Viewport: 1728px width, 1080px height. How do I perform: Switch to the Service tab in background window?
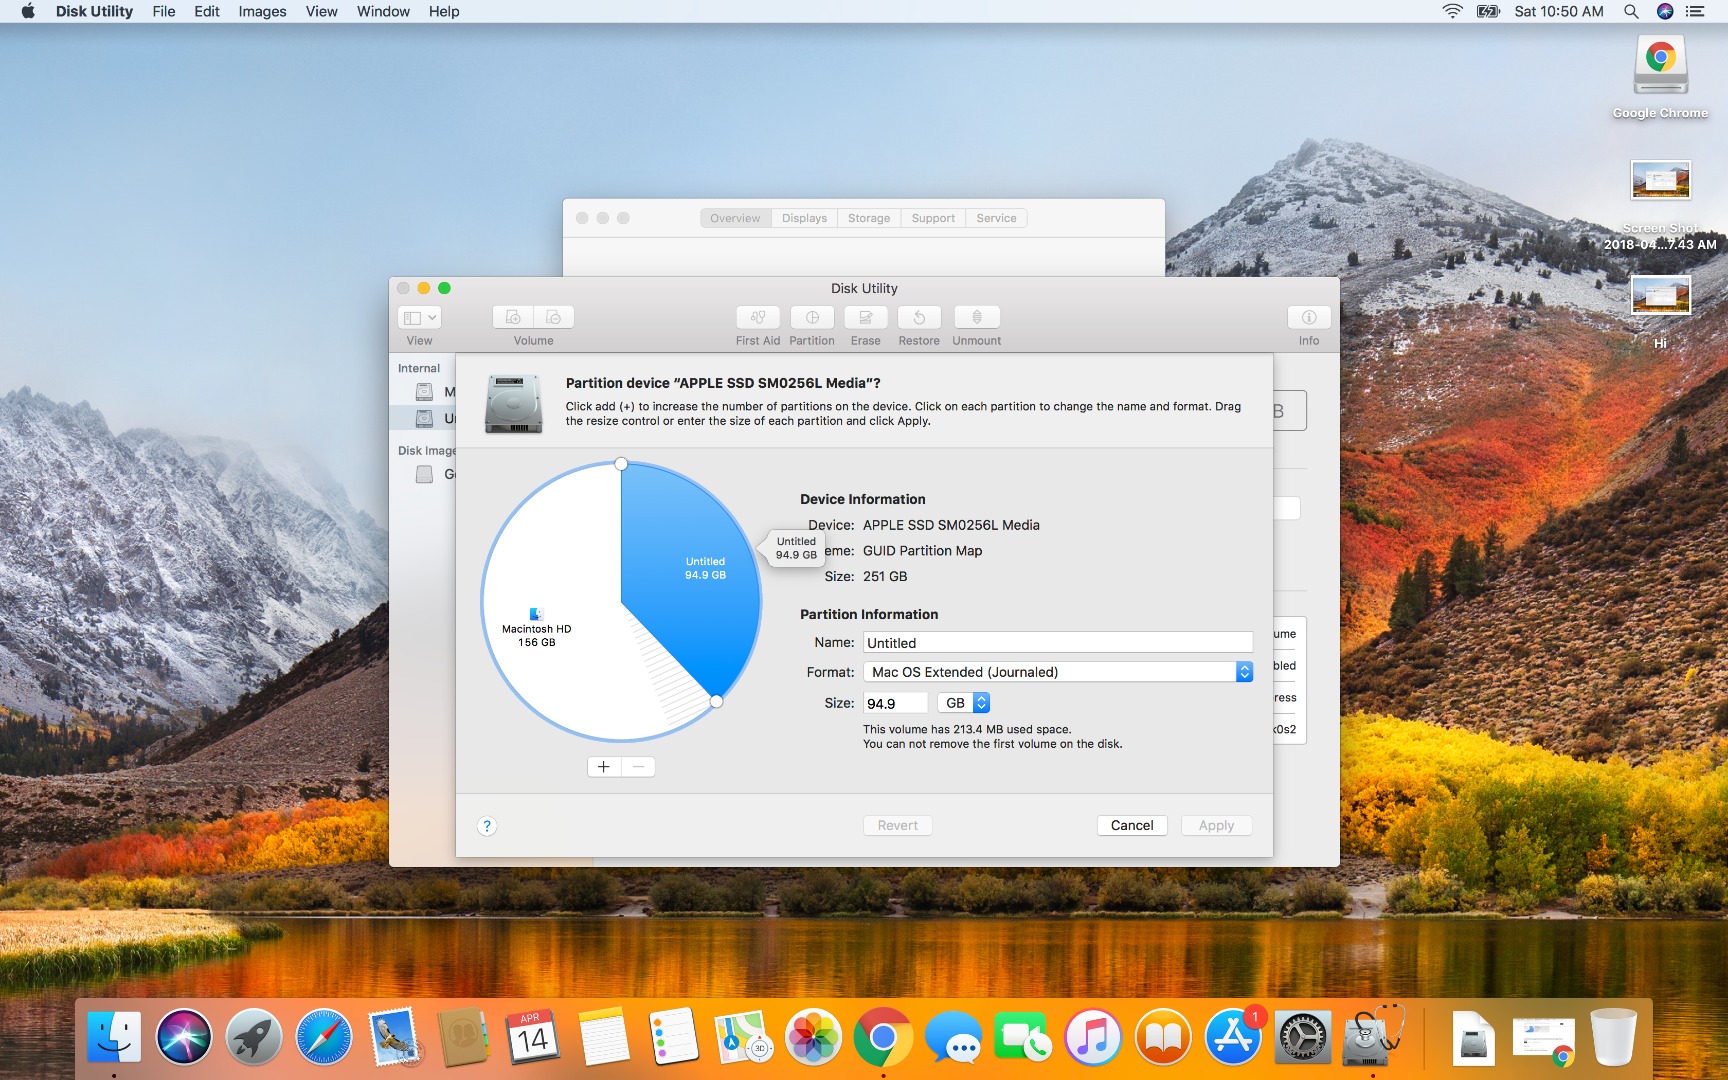996,218
